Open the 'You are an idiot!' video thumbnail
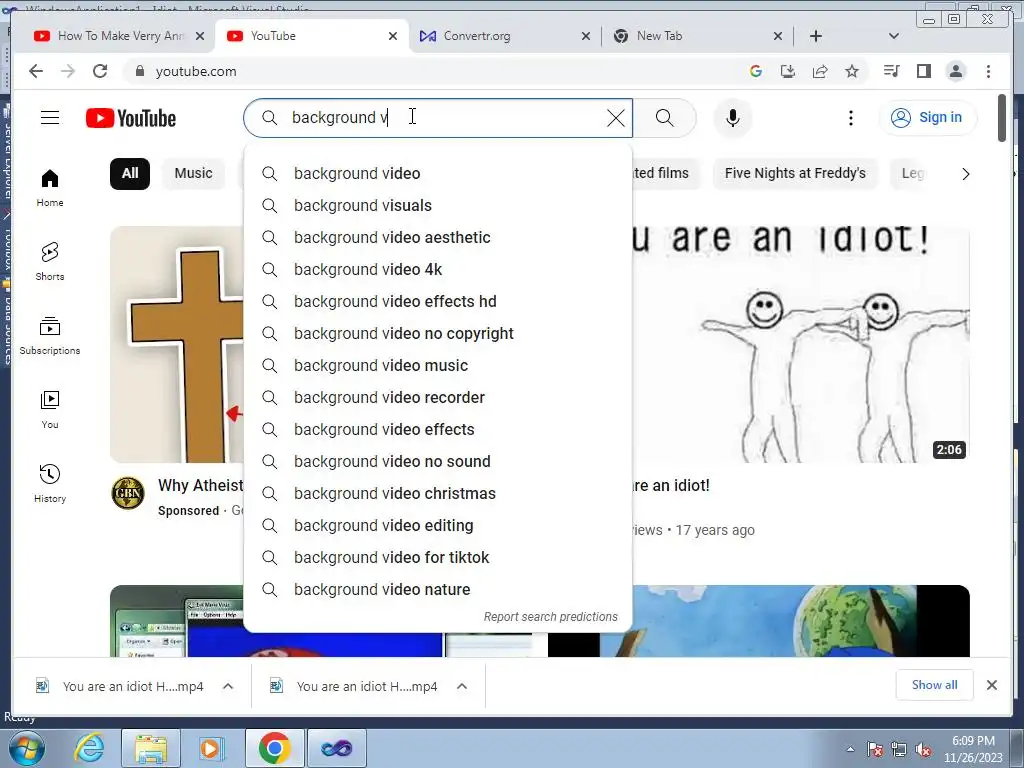 (x=801, y=344)
